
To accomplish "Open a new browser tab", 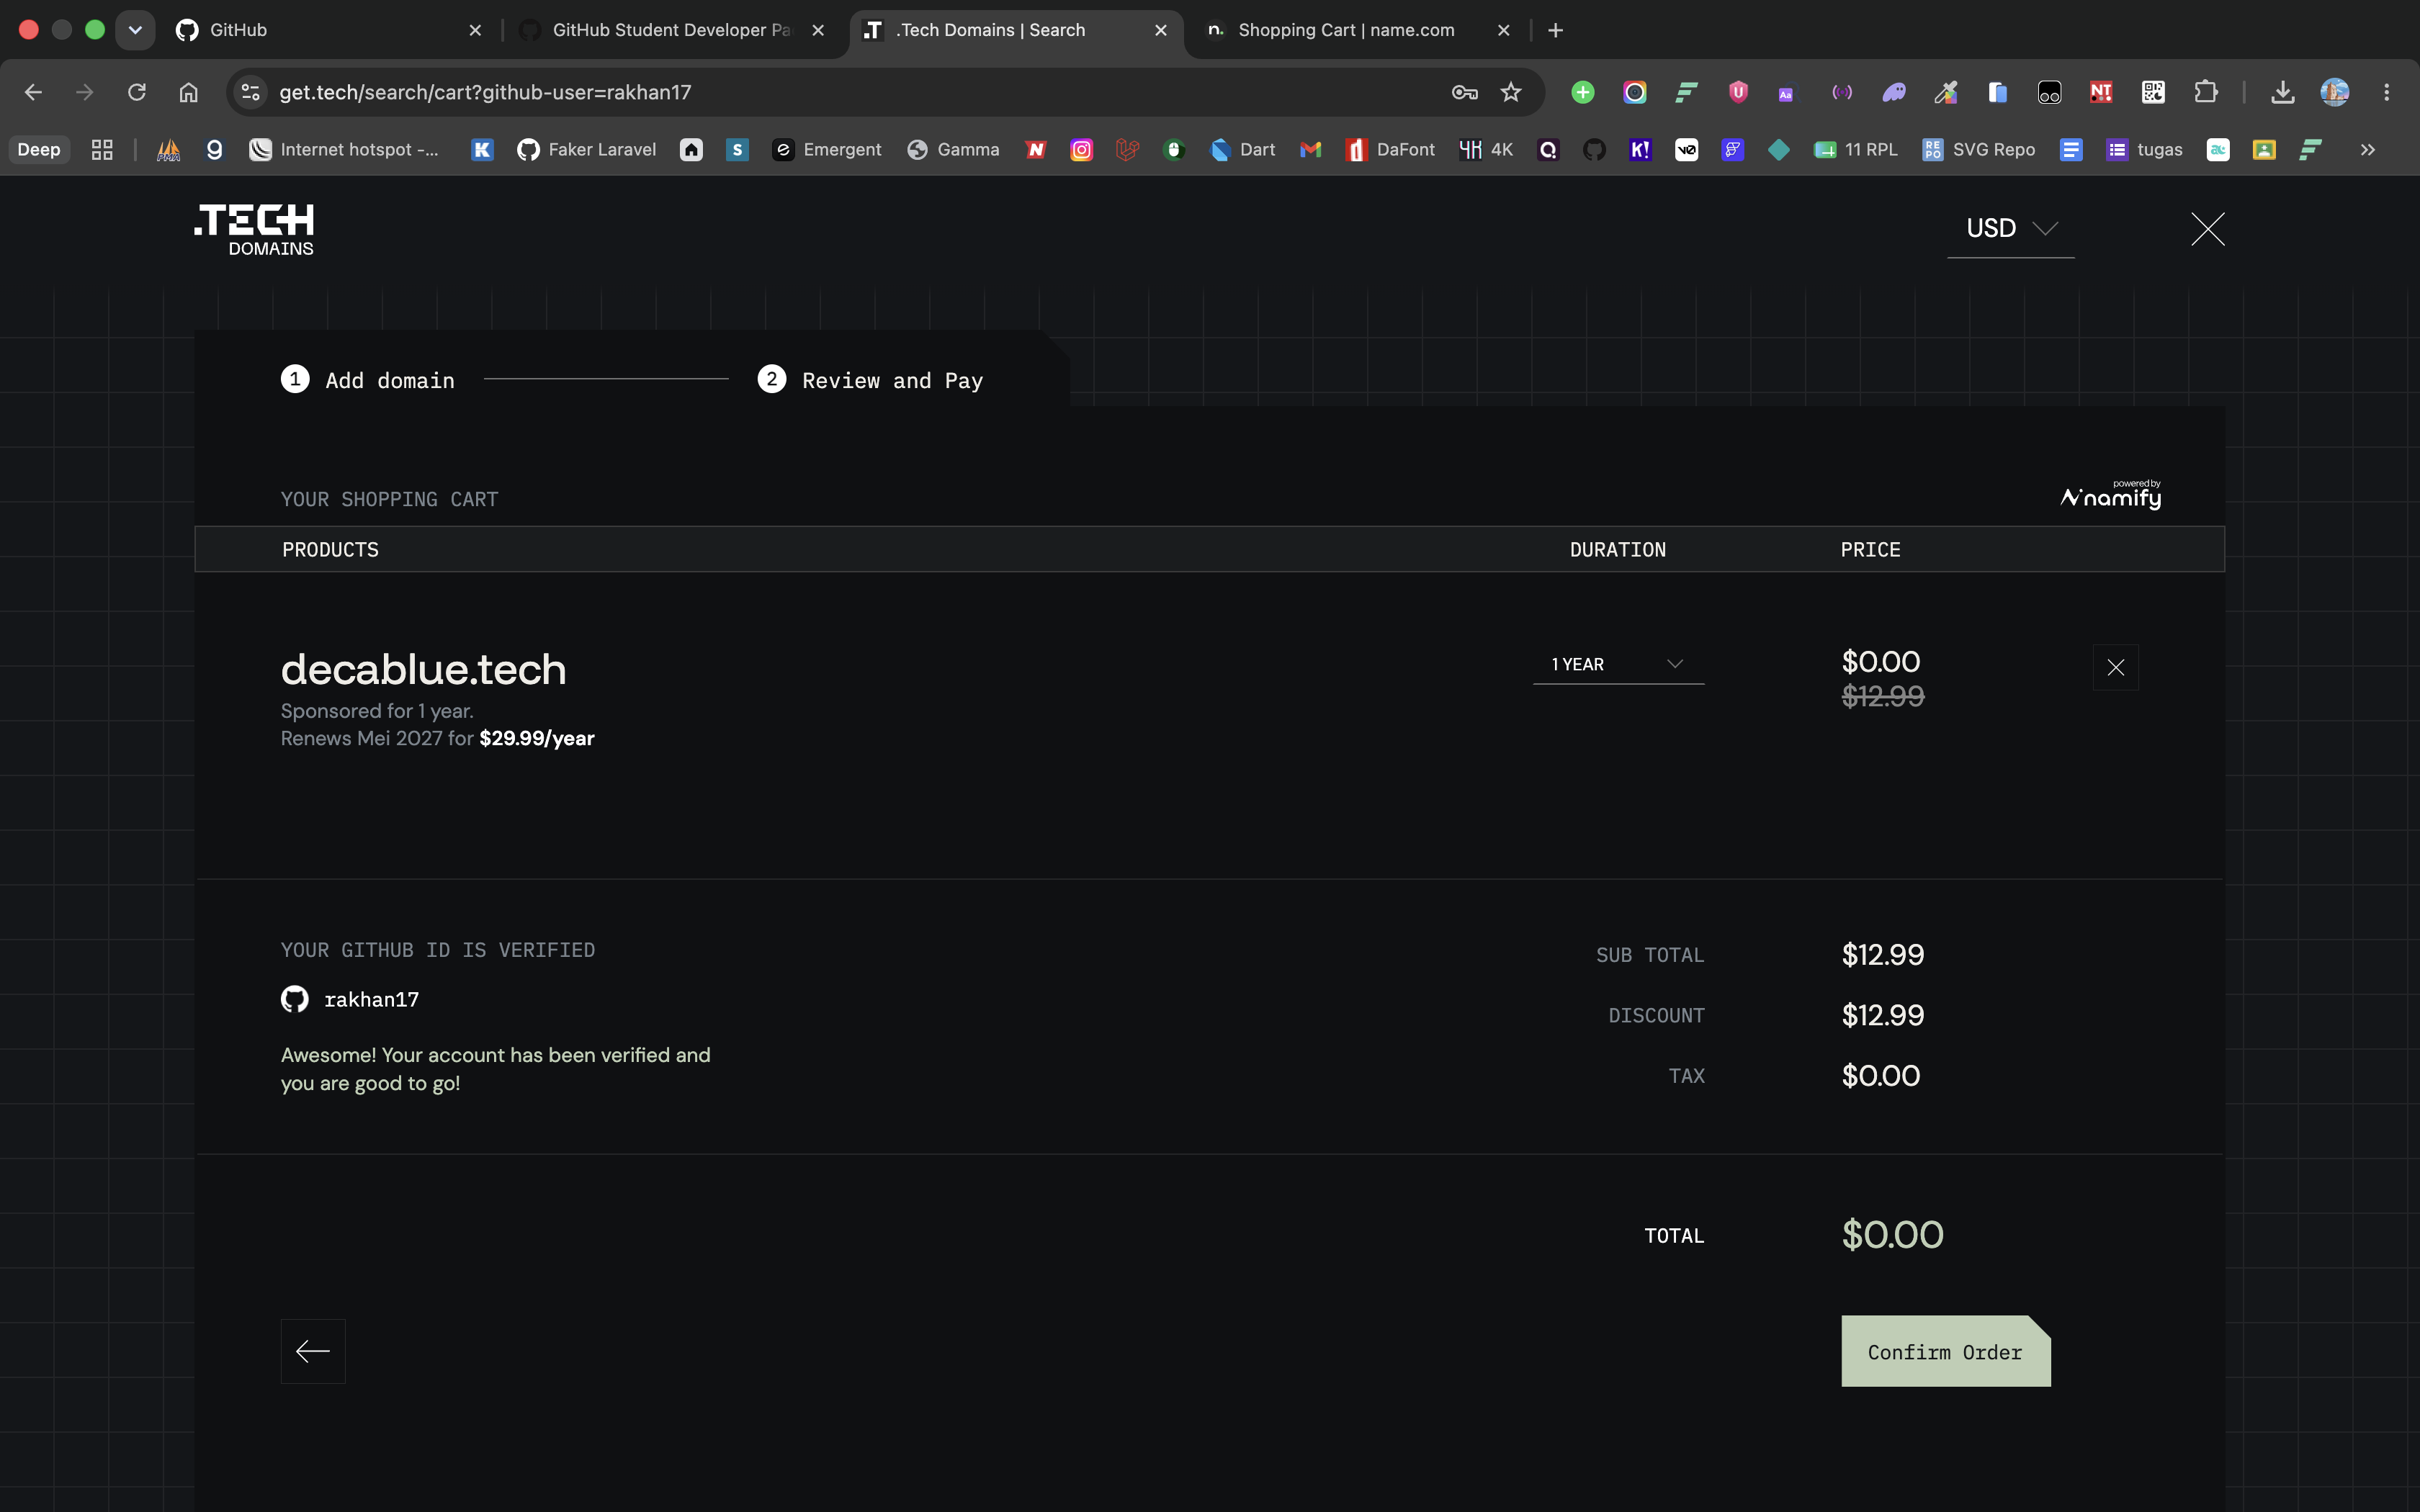I will coord(1555,30).
